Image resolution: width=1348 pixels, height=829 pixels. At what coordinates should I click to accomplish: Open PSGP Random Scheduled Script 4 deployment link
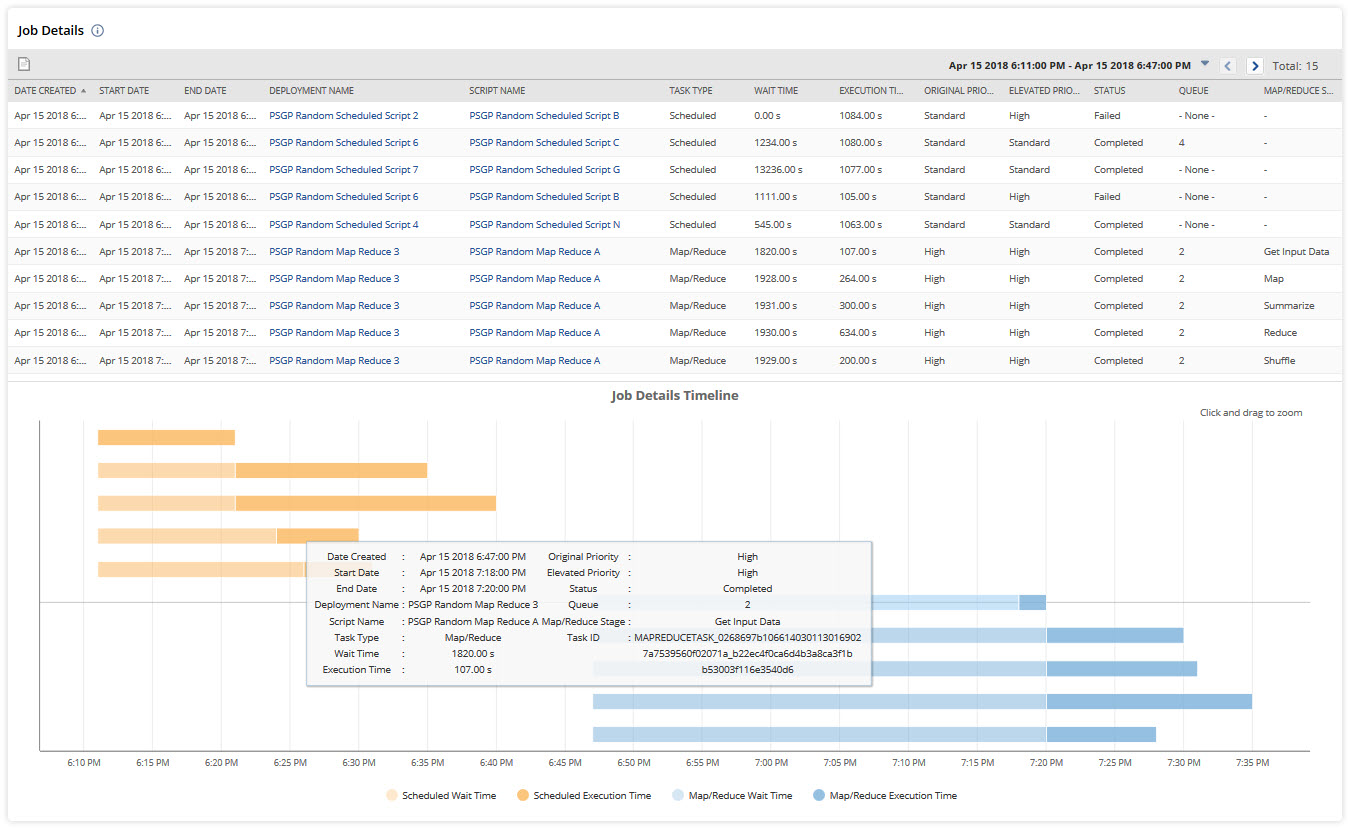tap(344, 225)
